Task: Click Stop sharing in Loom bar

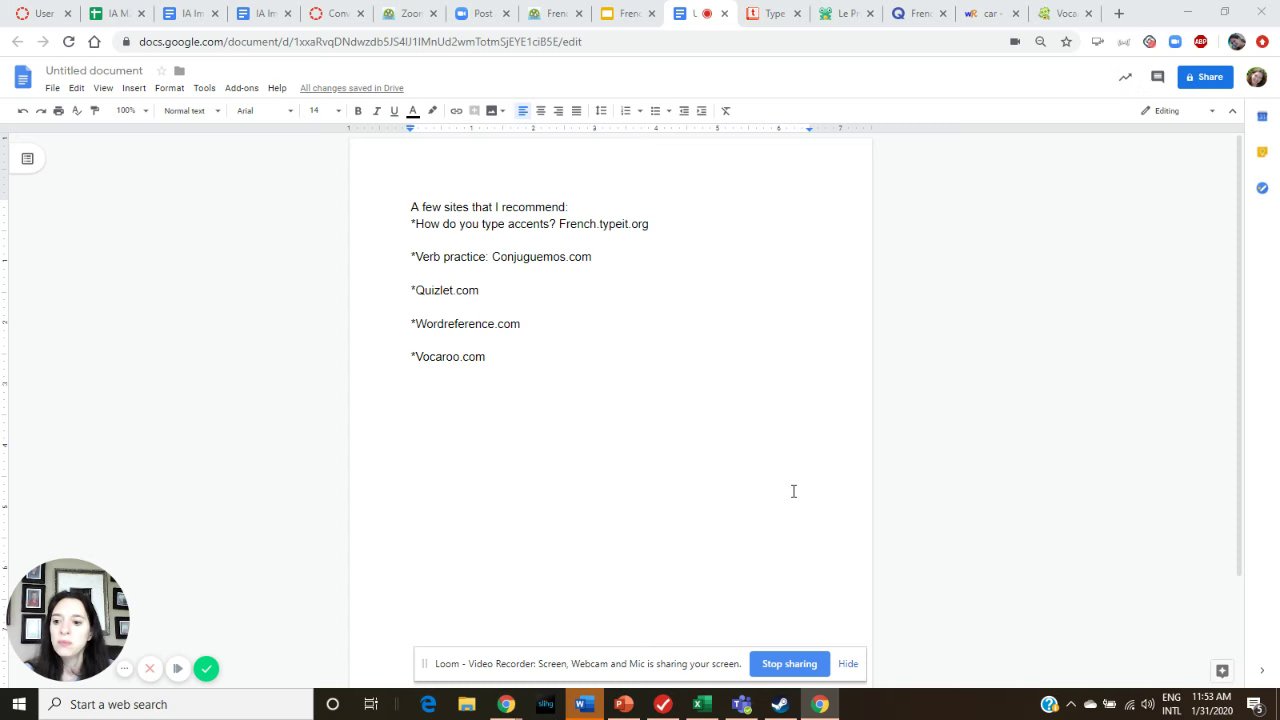Action: (789, 664)
